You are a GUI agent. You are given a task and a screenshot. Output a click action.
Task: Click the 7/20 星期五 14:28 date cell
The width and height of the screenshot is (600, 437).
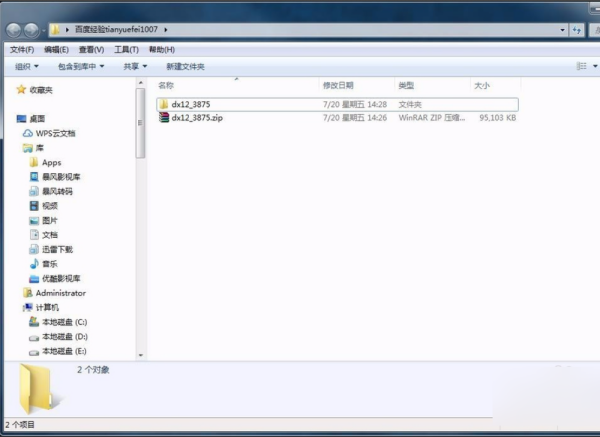[x=355, y=104]
